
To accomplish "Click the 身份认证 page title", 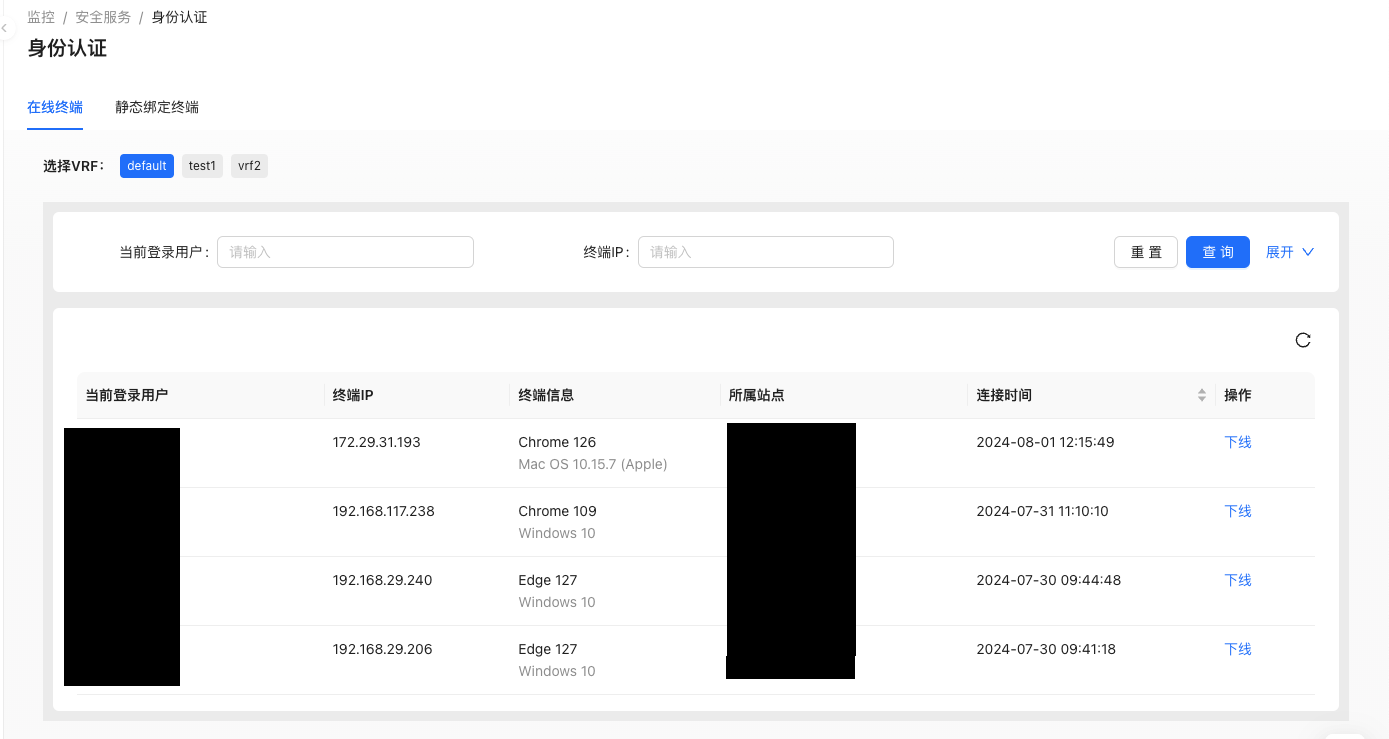I will pyautogui.click(x=67, y=48).
